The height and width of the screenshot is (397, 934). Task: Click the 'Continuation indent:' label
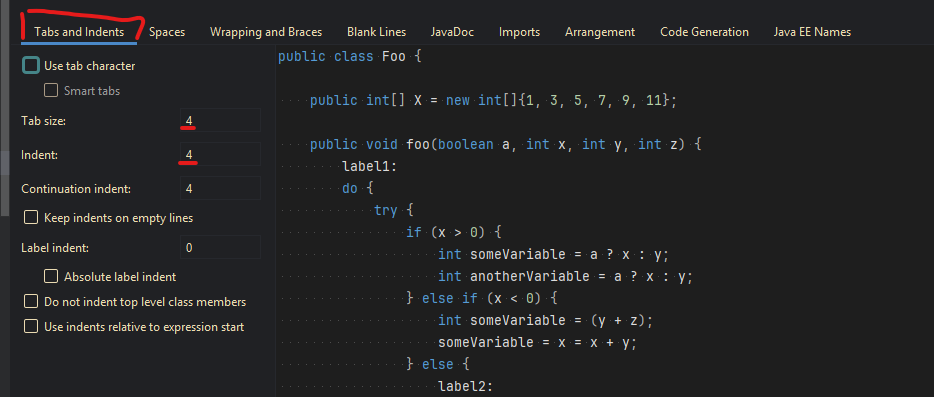point(76,188)
